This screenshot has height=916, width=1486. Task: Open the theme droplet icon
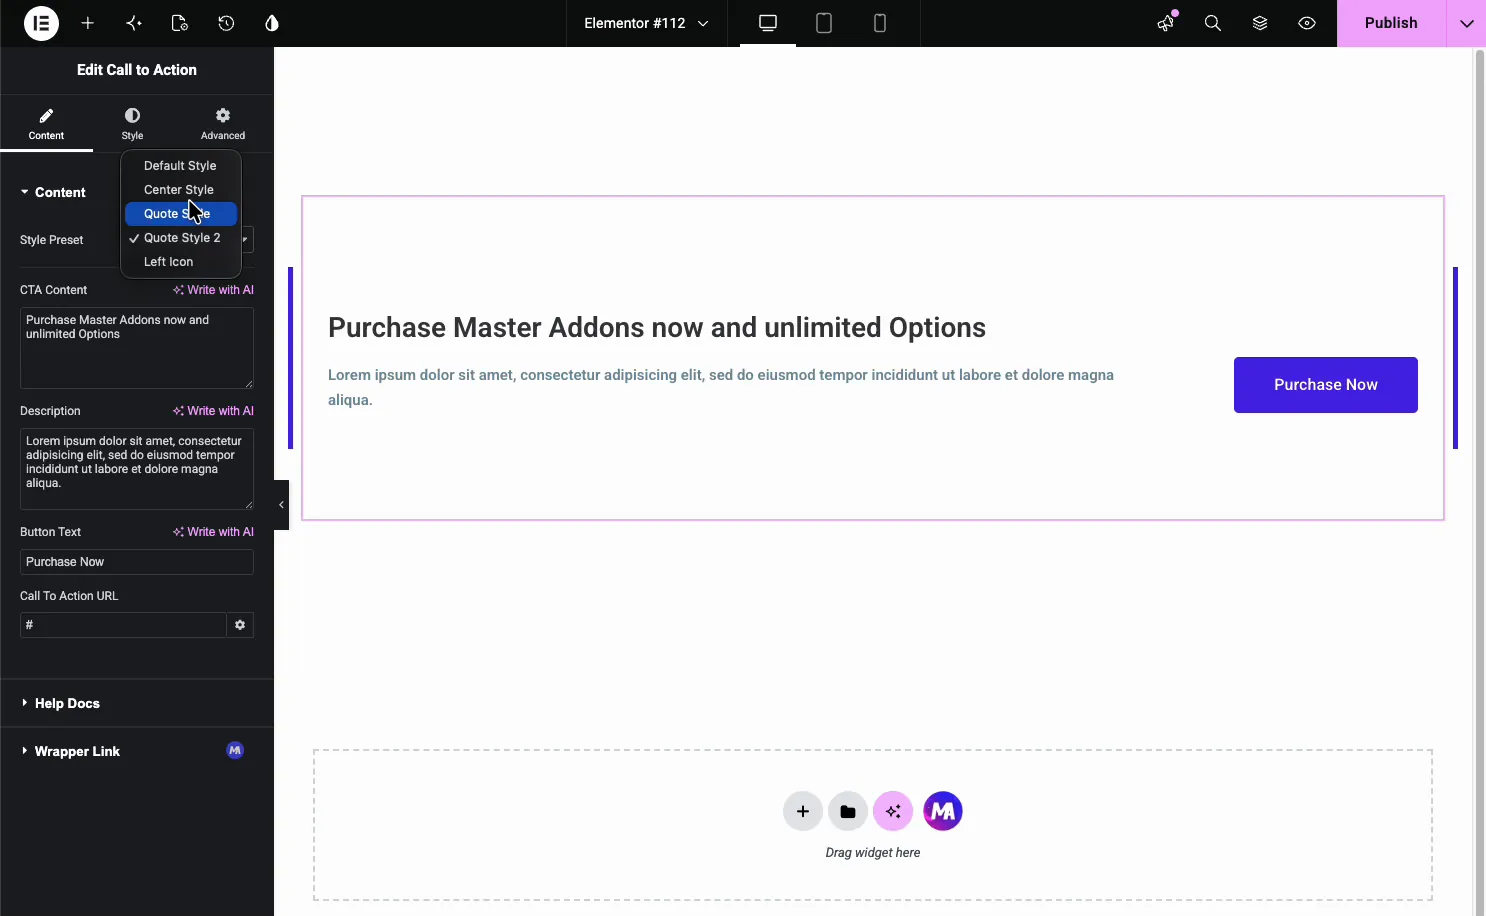click(272, 23)
